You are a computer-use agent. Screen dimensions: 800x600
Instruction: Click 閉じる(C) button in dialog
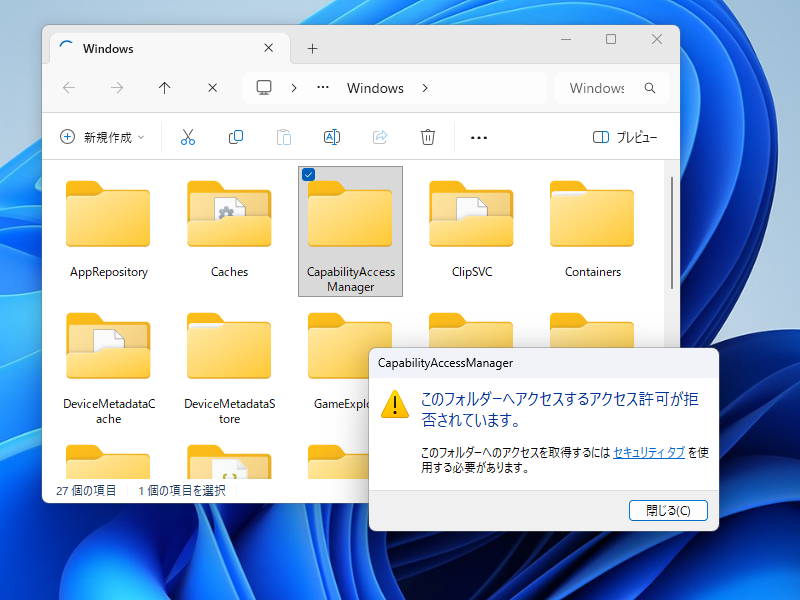668,510
